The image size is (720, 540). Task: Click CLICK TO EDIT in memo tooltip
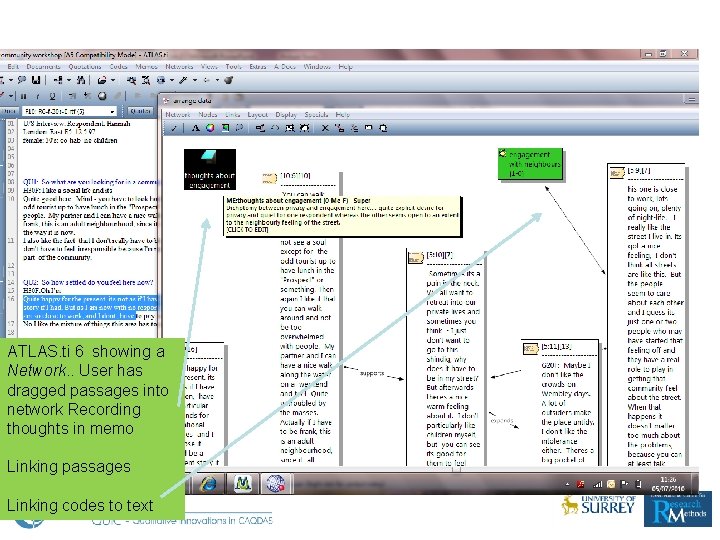point(247,229)
